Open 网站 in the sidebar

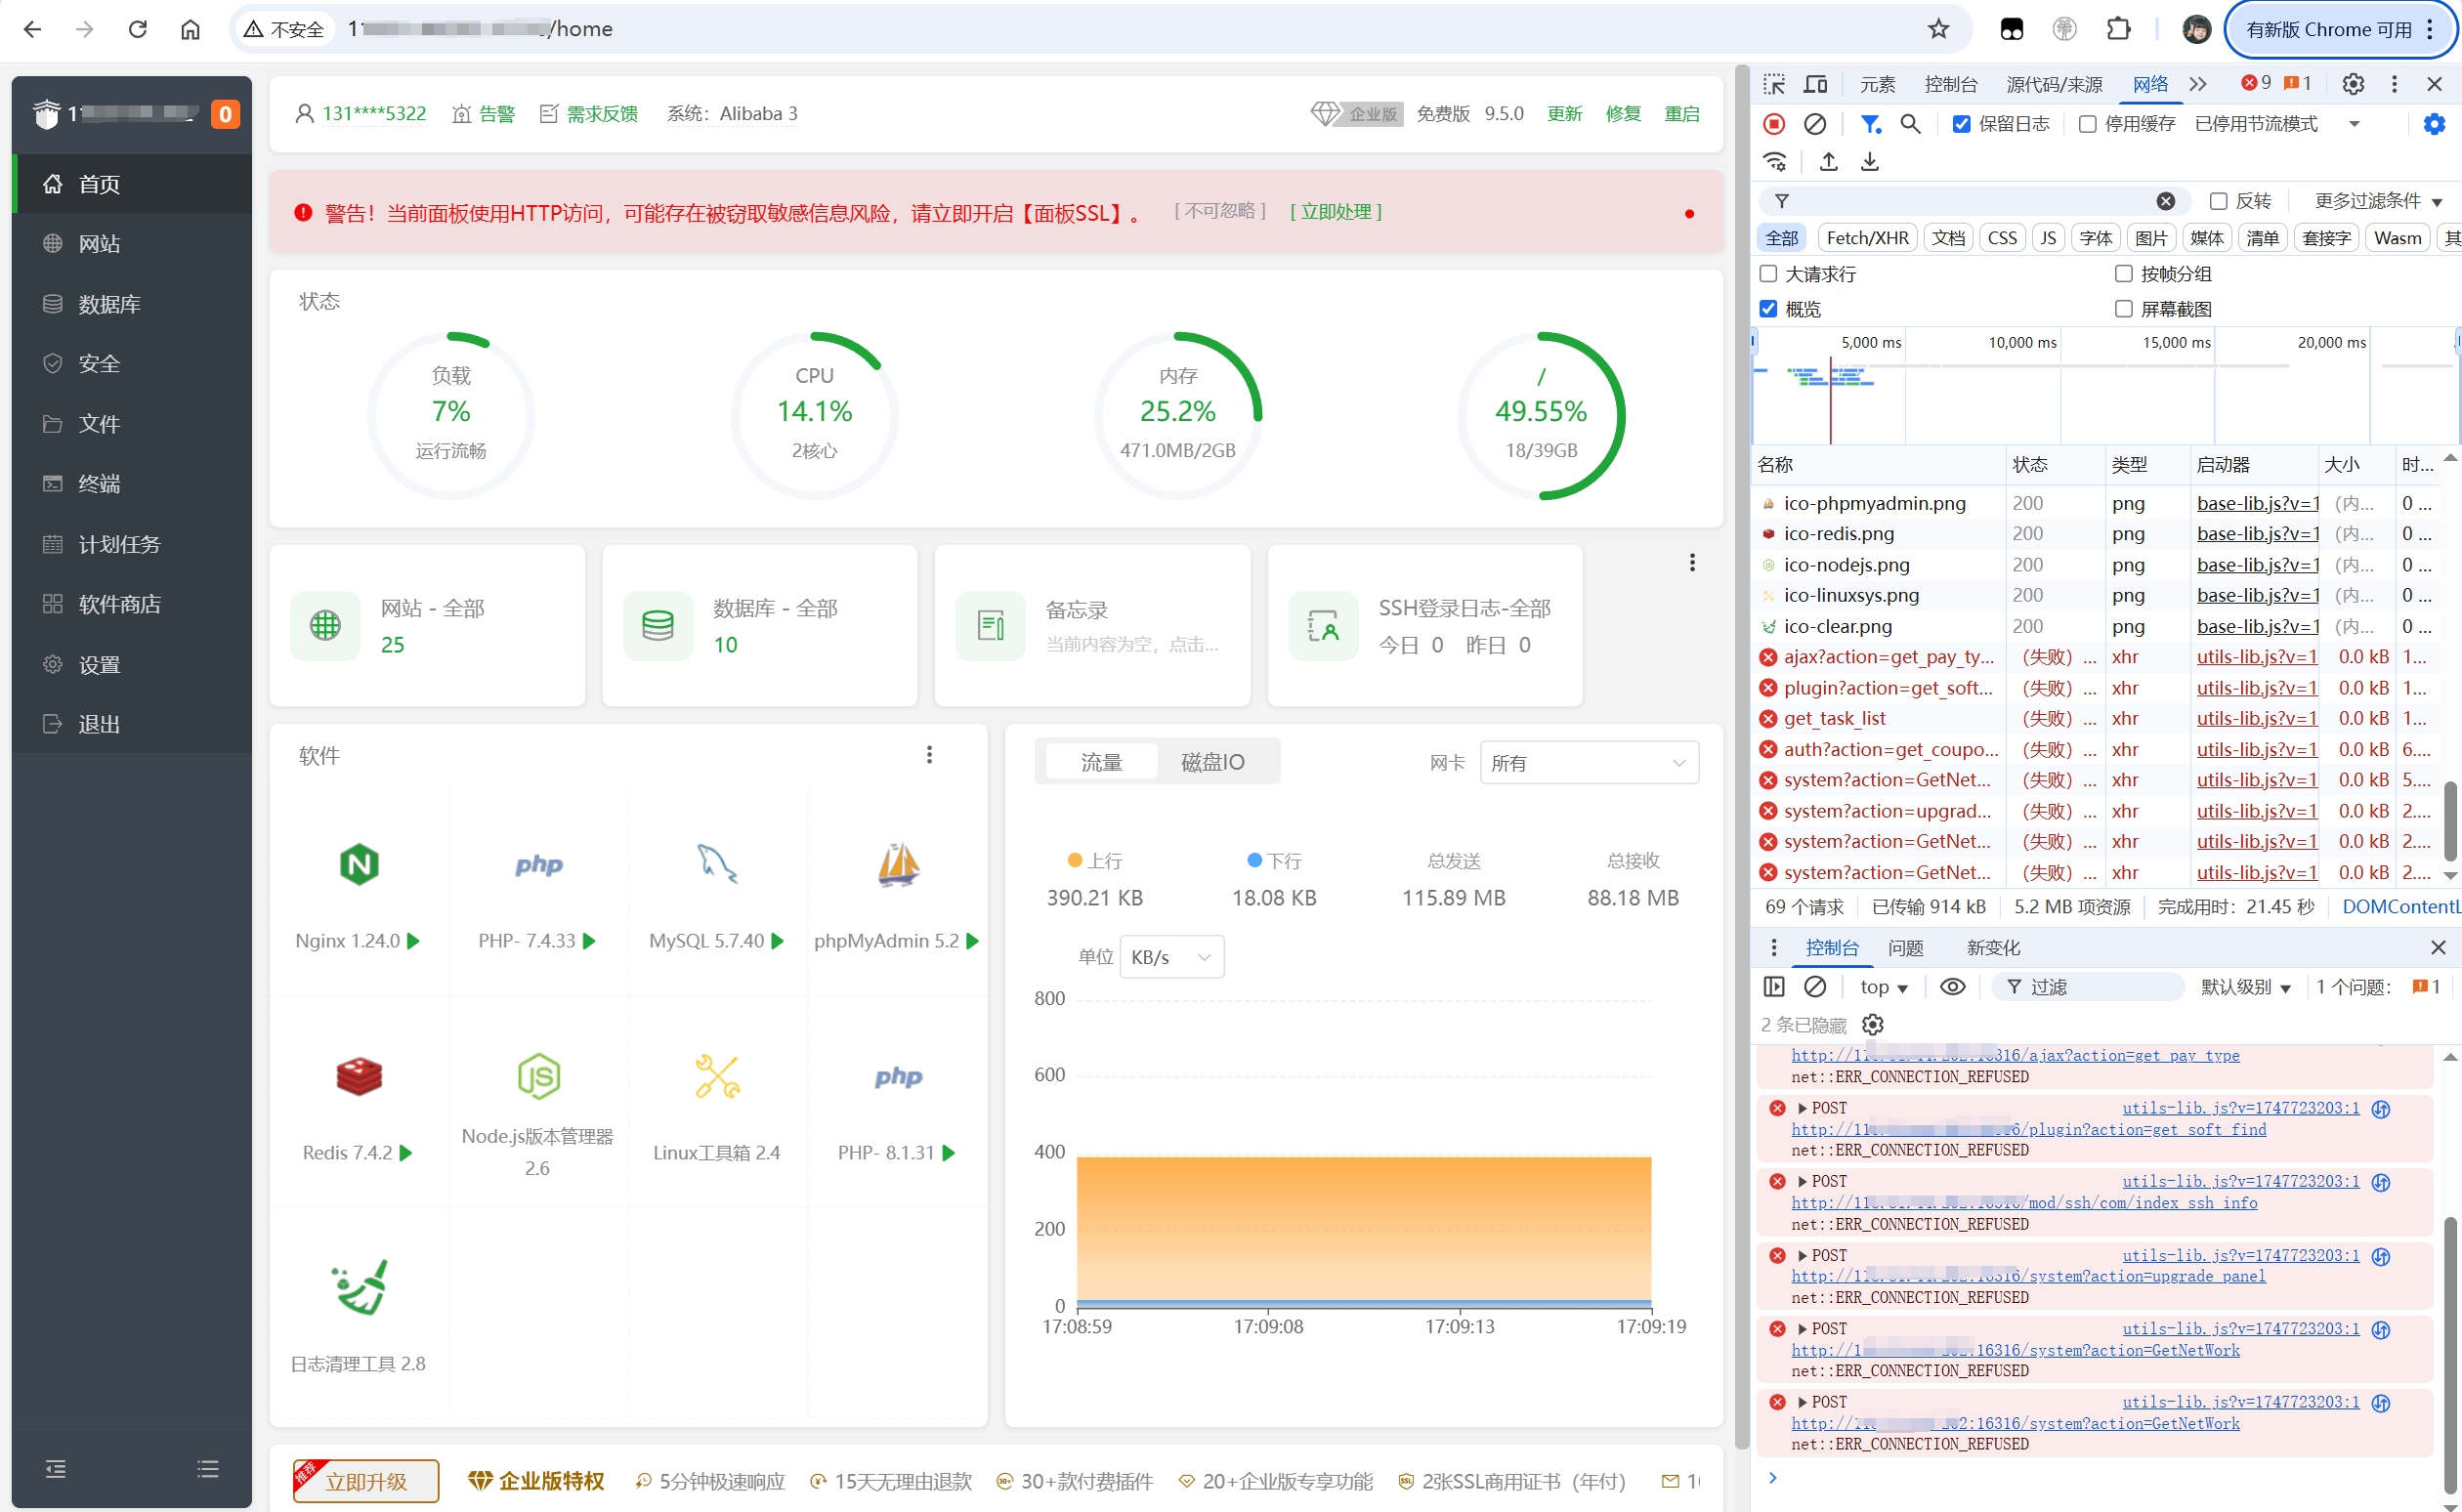(x=132, y=243)
